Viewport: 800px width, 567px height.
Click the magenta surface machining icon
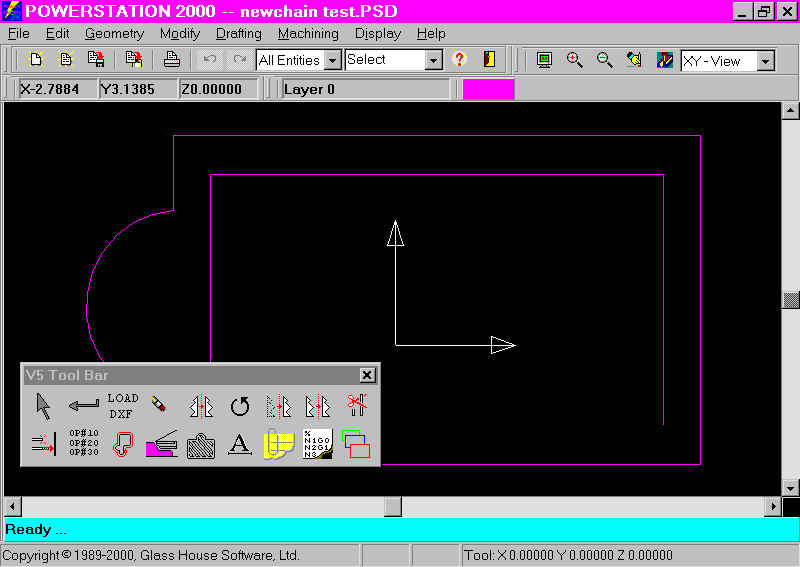(x=162, y=444)
